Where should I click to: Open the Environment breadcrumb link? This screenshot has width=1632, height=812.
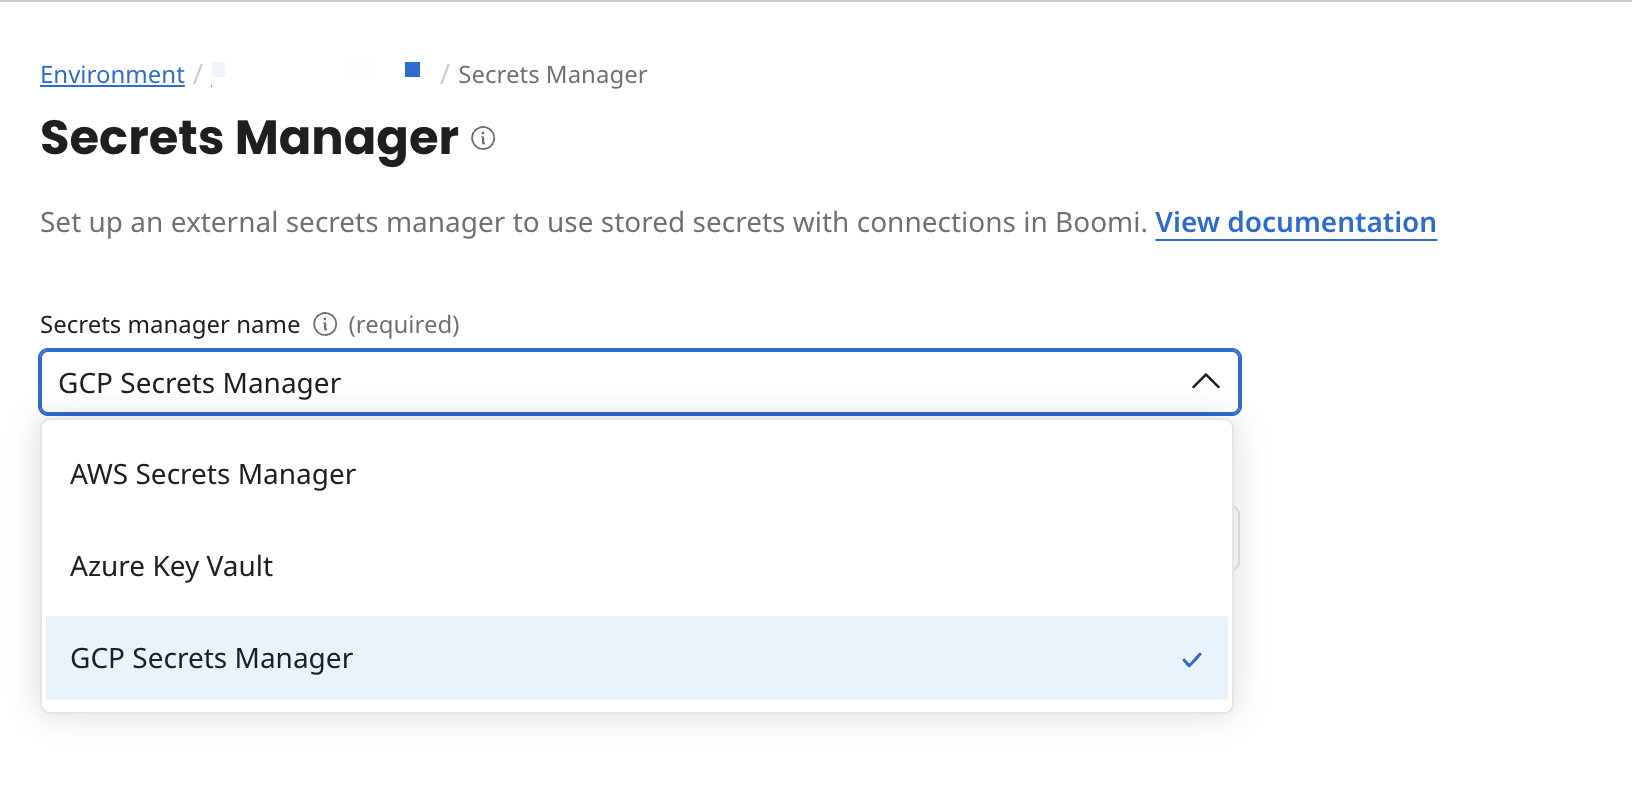click(x=112, y=75)
